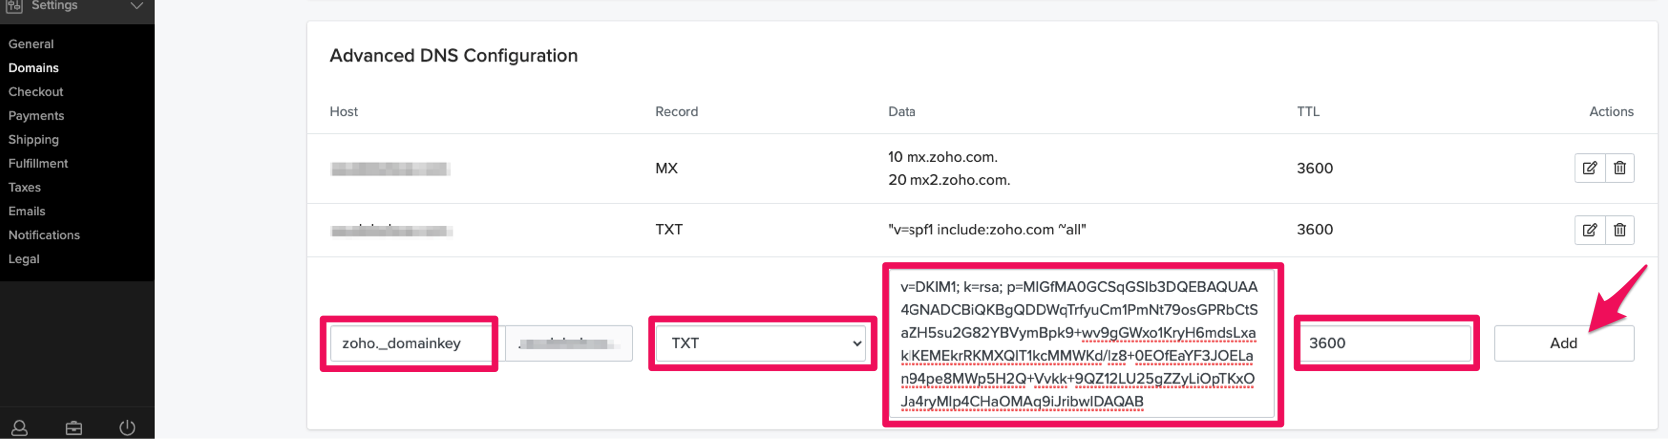Edit the MX record entry
Screen dimensions: 1668x439
(x=1589, y=168)
